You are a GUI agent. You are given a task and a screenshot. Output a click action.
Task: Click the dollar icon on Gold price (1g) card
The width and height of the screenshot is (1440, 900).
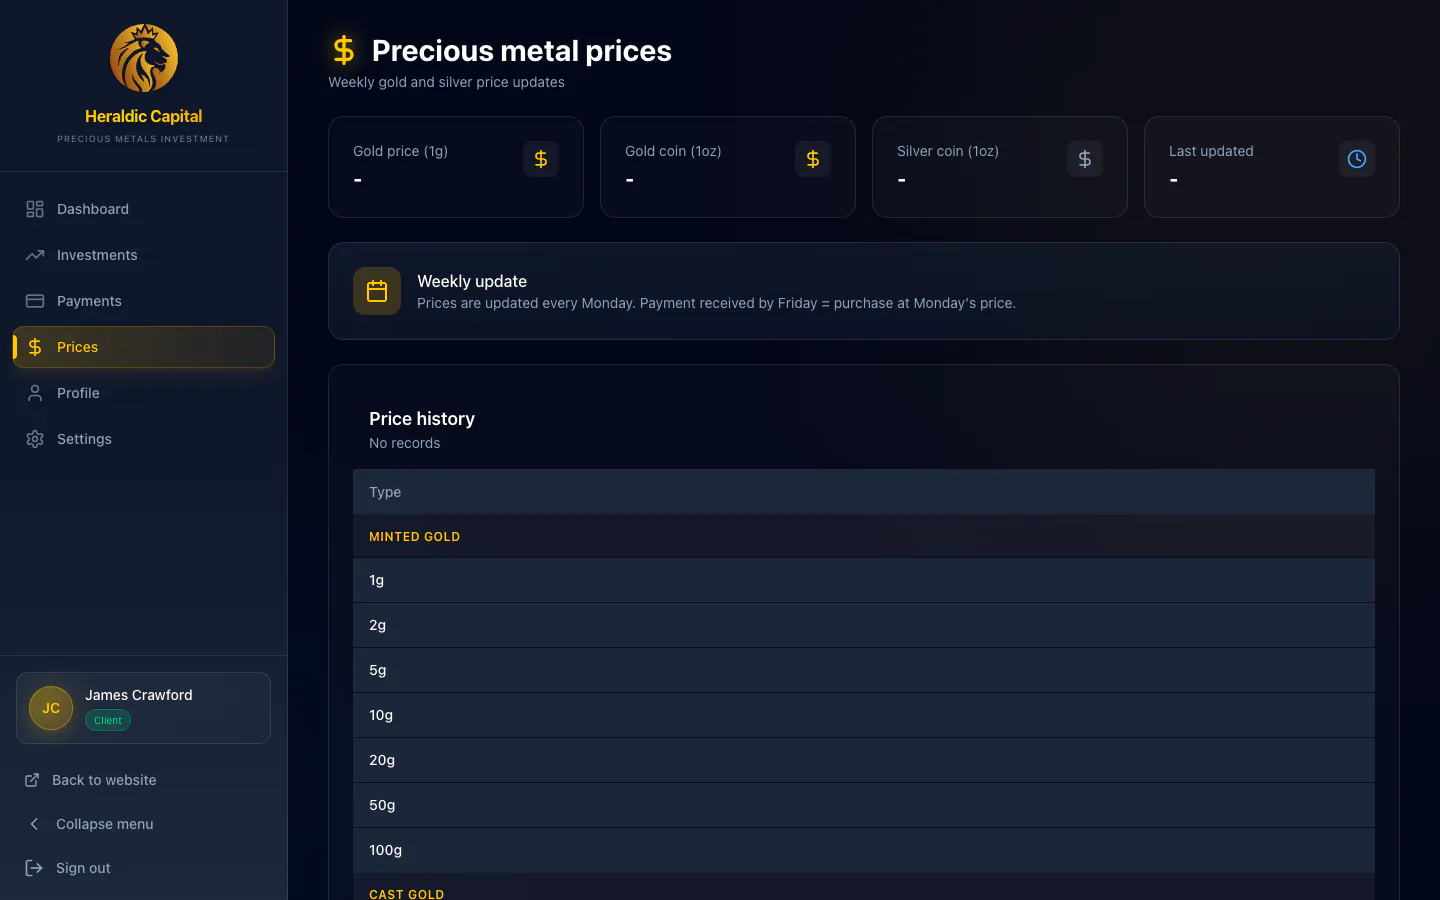click(x=541, y=158)
